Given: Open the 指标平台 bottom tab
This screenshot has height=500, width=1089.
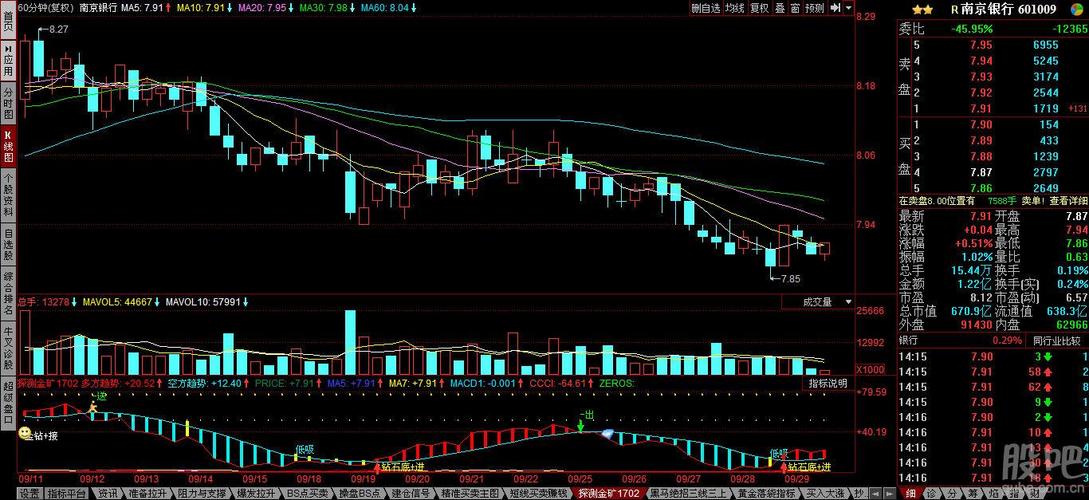Looking at the screenshot, I should click(68, 493).
